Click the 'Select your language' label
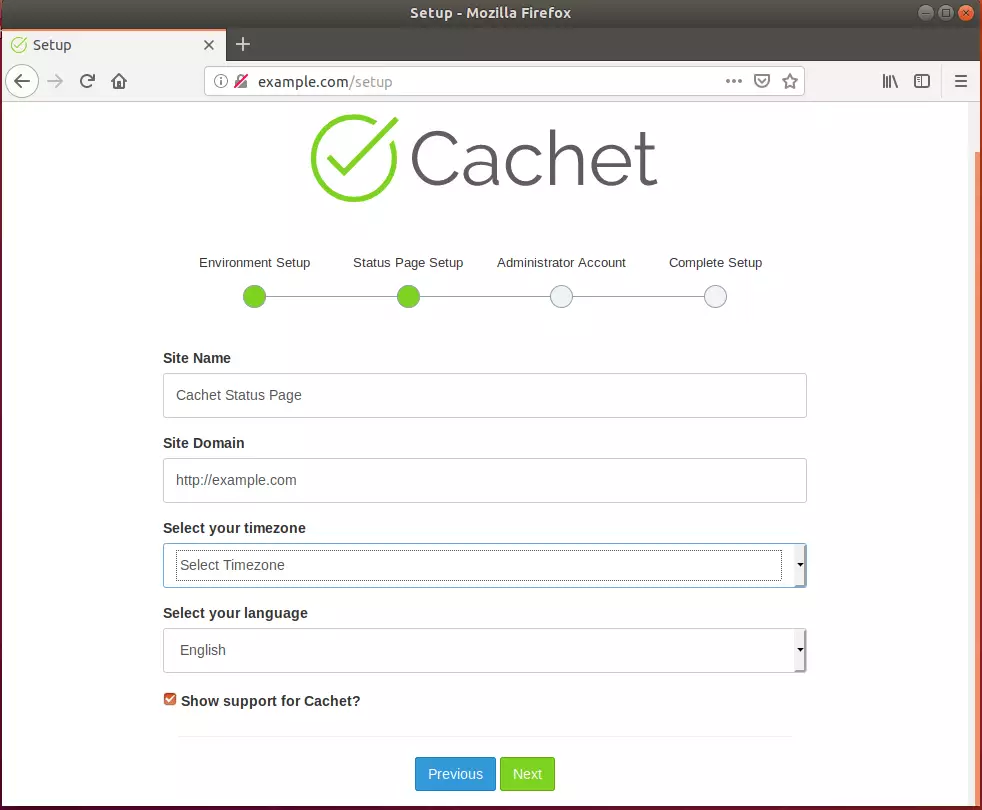The image size is (982, 810). pyautogui.click(x=235, y=613)
